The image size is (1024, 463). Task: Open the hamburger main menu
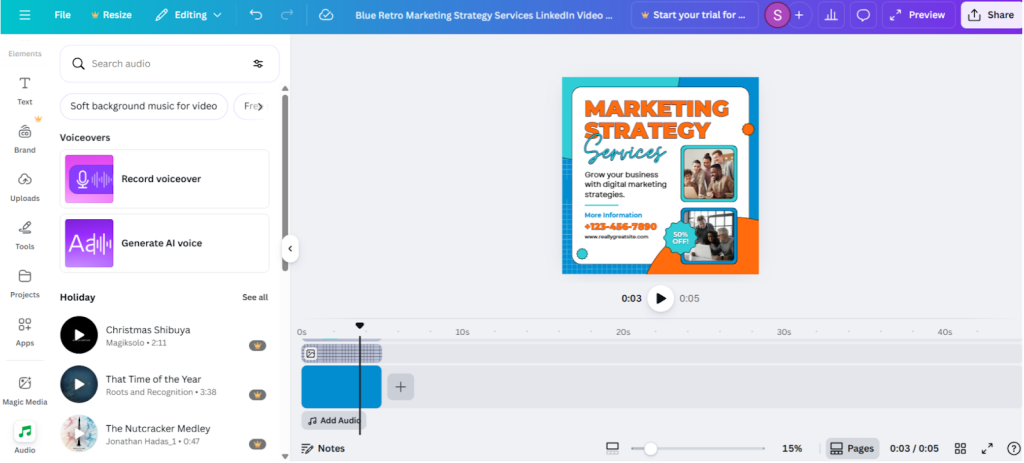click(x=25, y=15)
